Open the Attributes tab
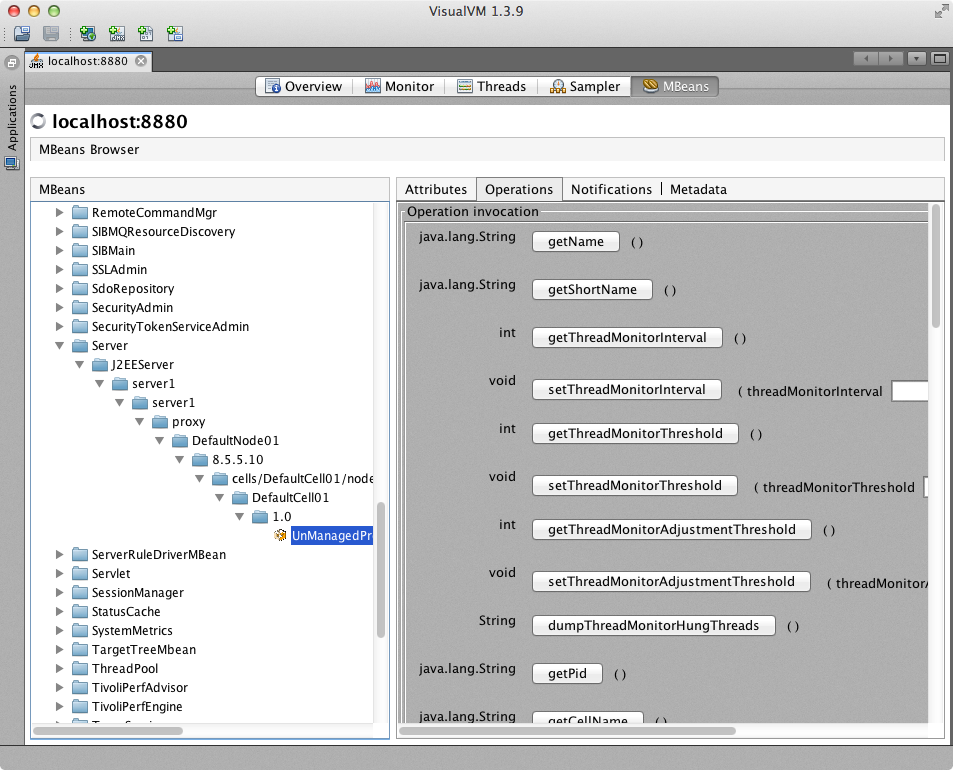The height and width of the screenshot is (770, 953). [436, 189]
